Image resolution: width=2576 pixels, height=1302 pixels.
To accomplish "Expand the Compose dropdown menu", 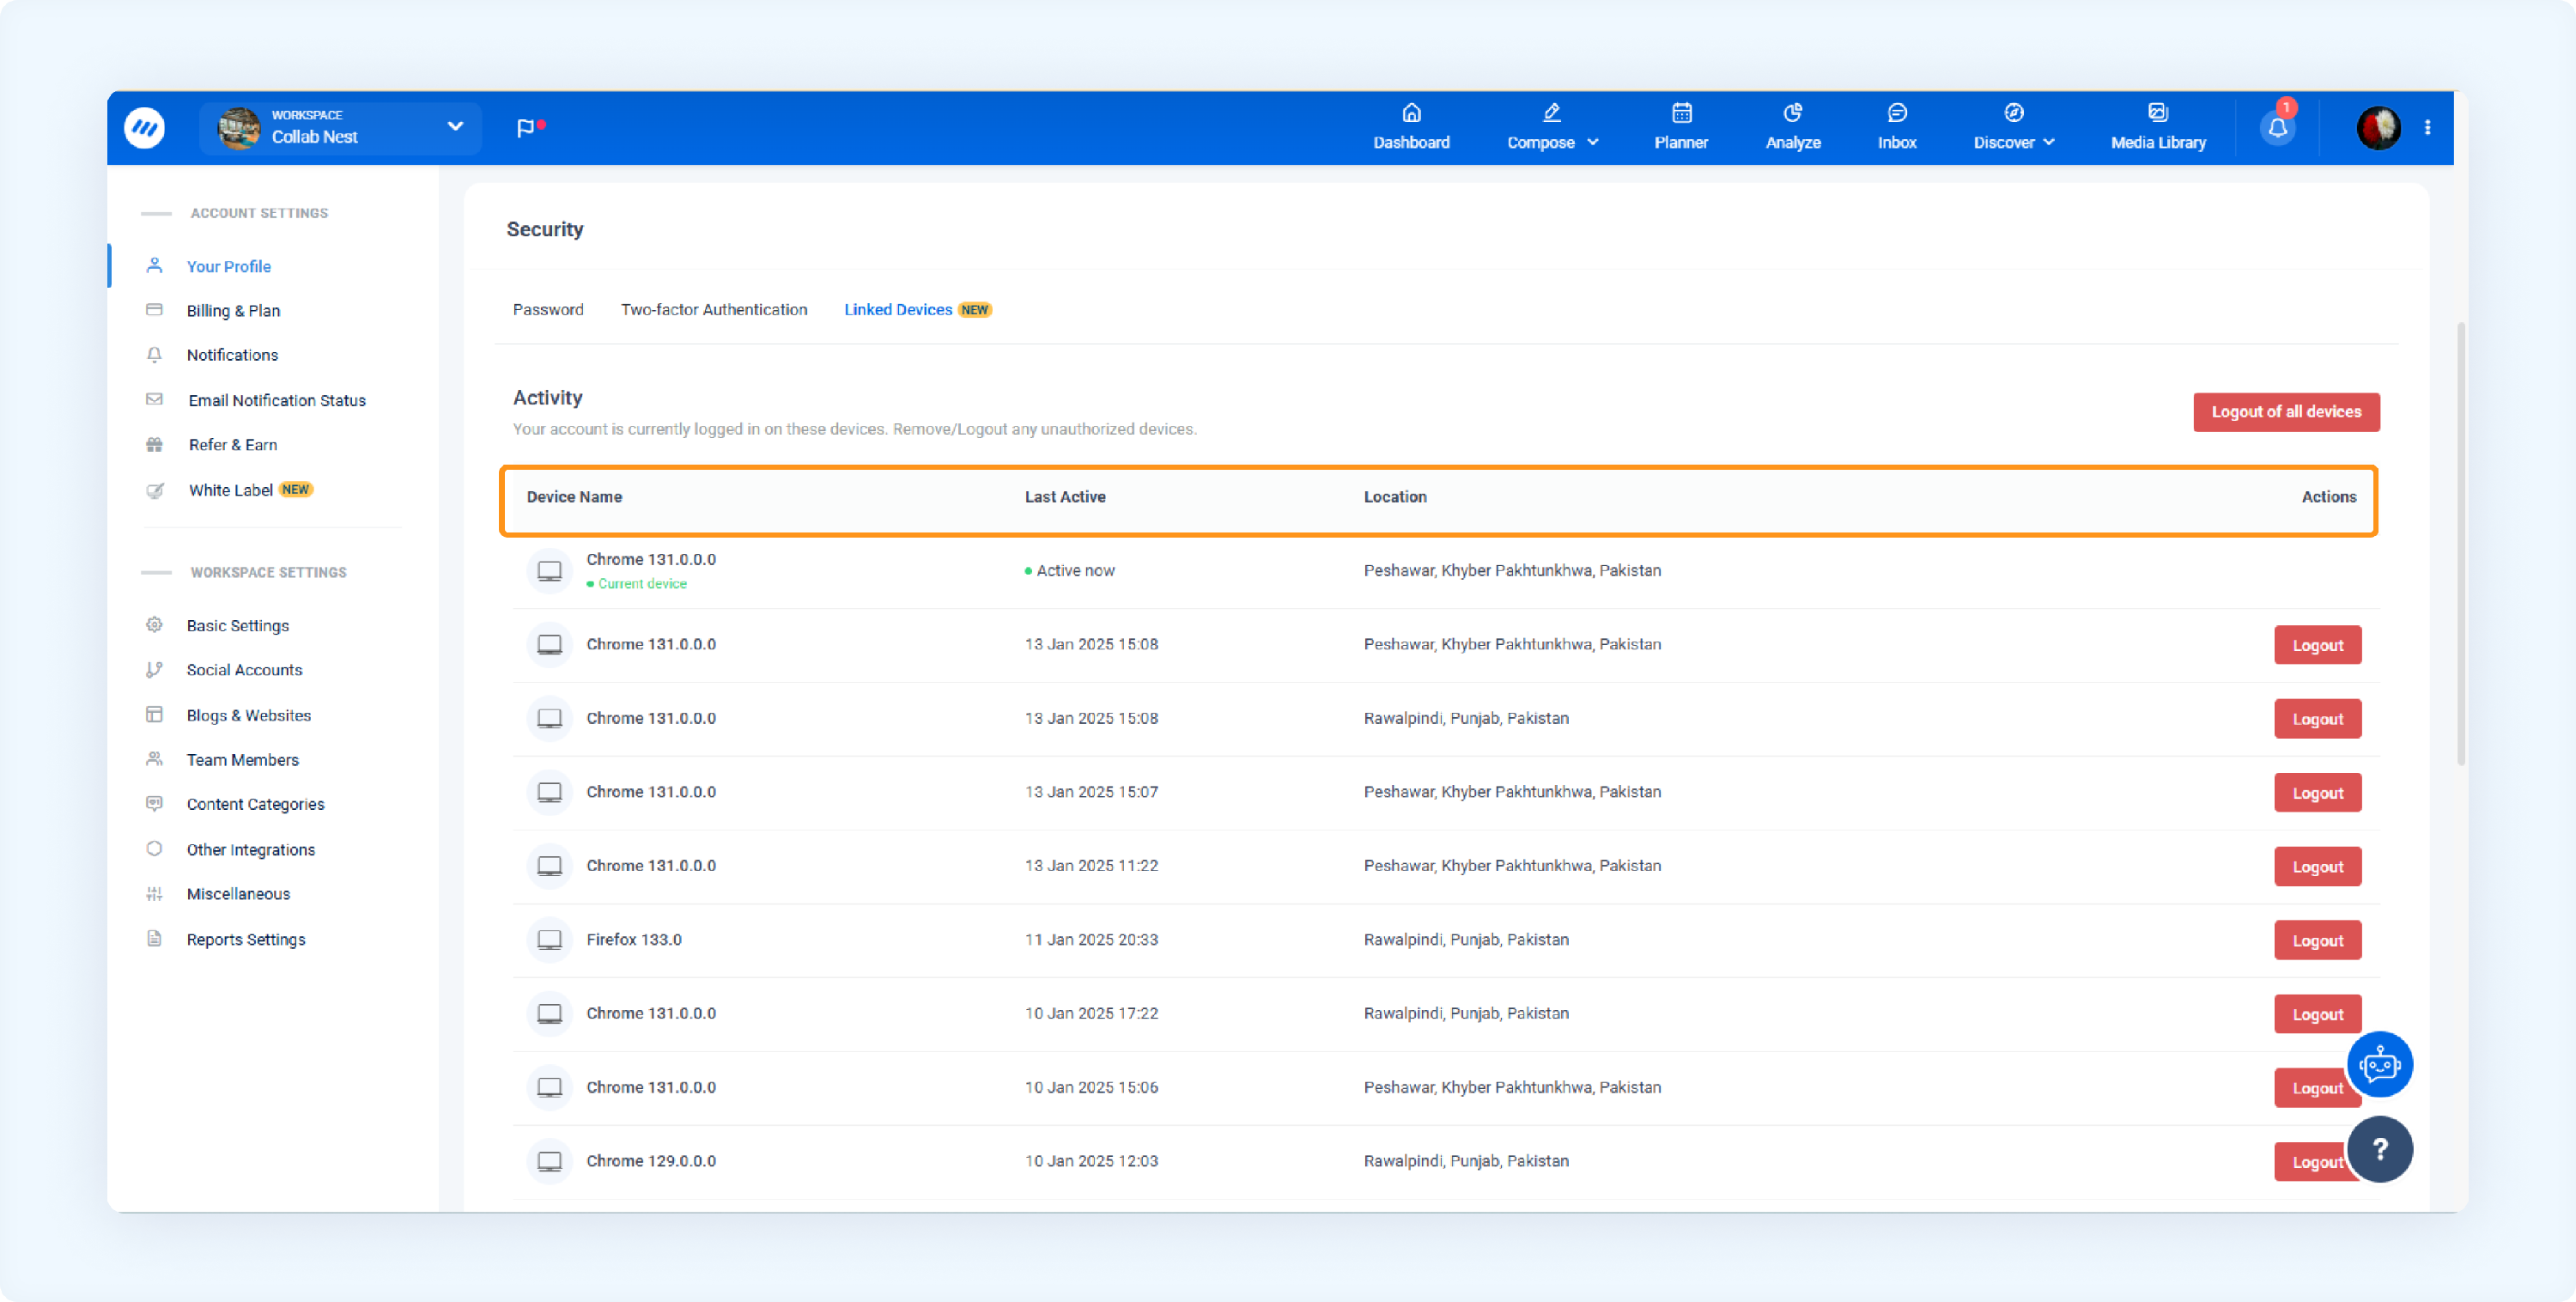I will tap(1552, 127).
